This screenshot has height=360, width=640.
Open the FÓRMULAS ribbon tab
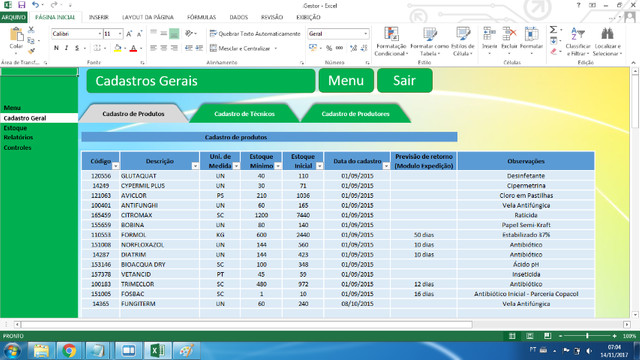click(201, 17)
